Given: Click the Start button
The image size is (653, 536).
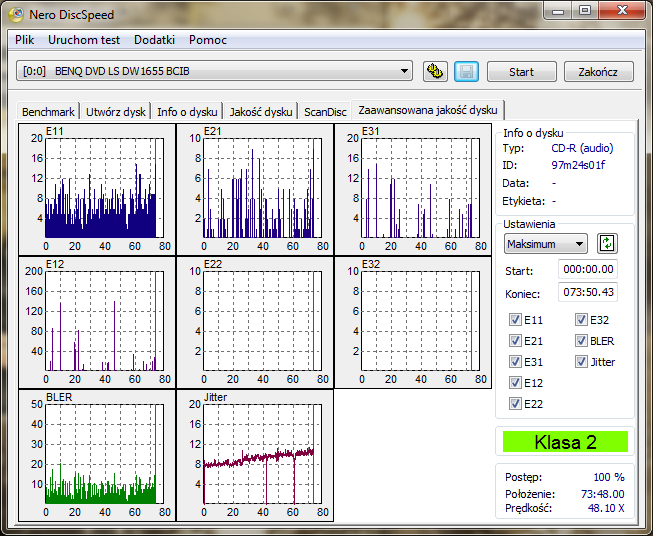Looking at the screenshot, I should [x=521, y=72].
